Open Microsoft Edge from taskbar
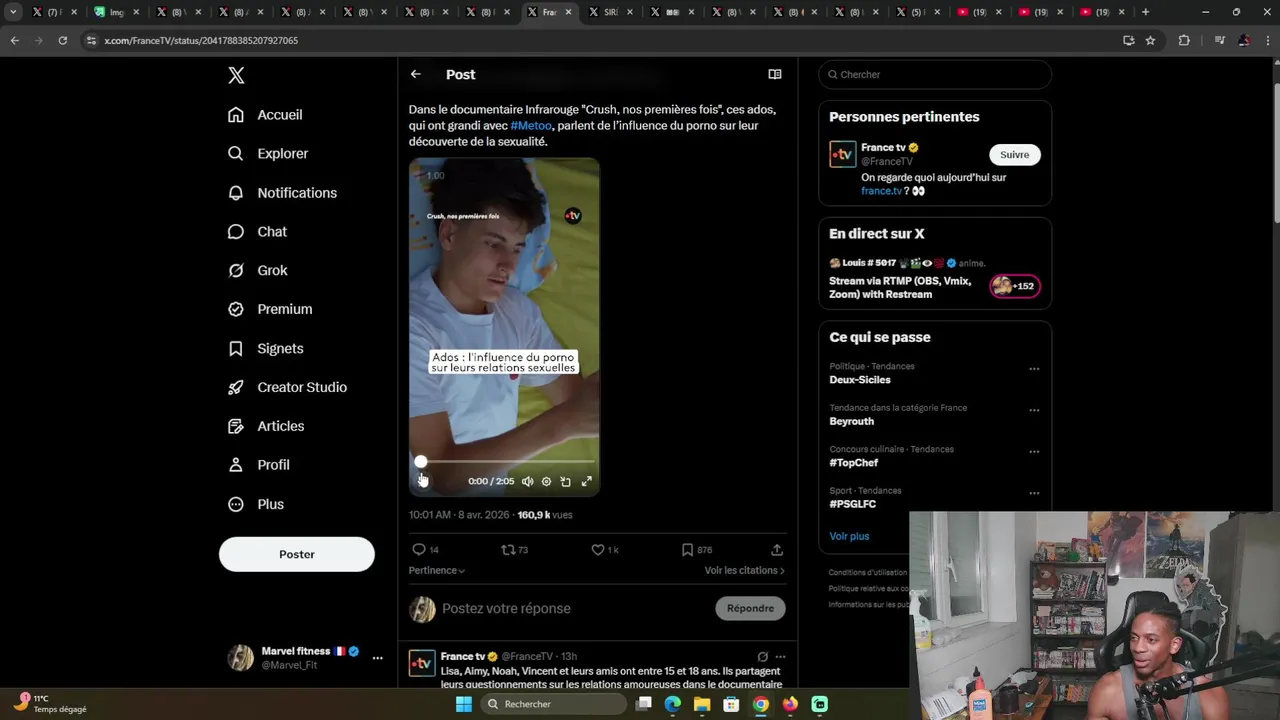Viewport: 1280px width, 720px height. (673, 704)
